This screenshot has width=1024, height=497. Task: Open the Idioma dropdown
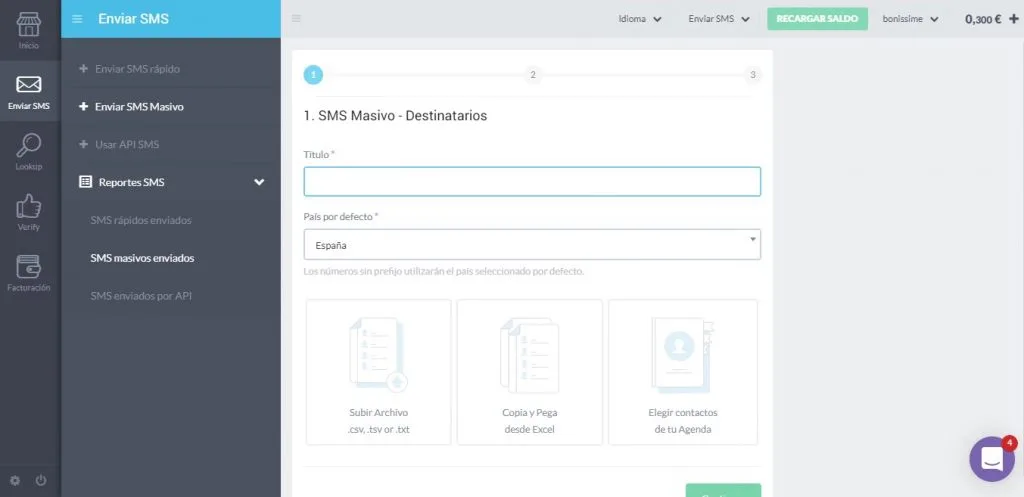tap(640, 19)
